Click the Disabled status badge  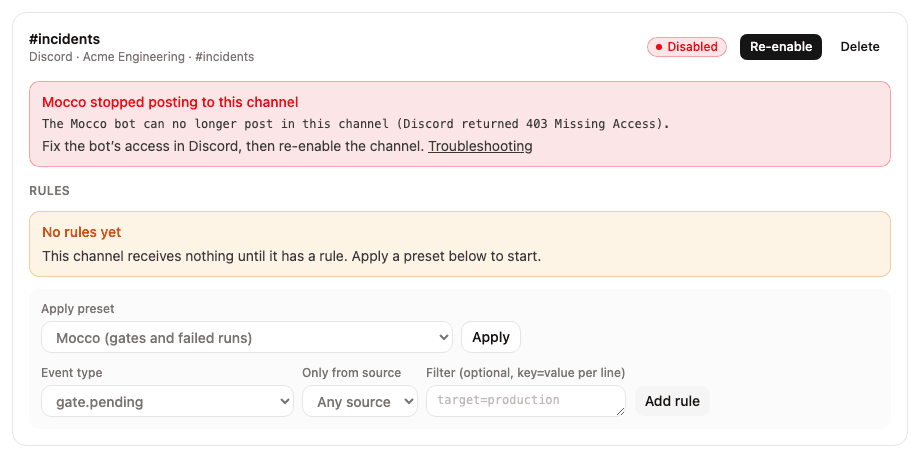[x=686, y=47]
